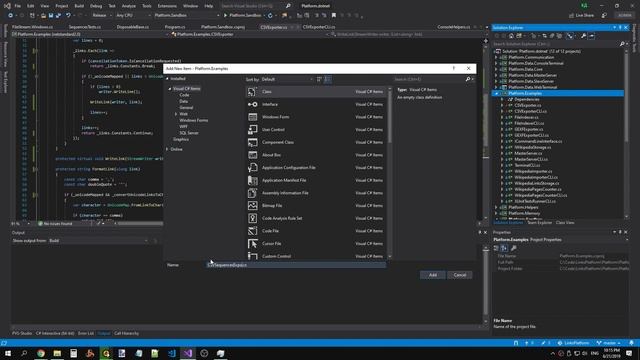Click purple Visual Studio taskbar icon
The height and width of the screenshot is (360, 640).
[x=188, y=353]
